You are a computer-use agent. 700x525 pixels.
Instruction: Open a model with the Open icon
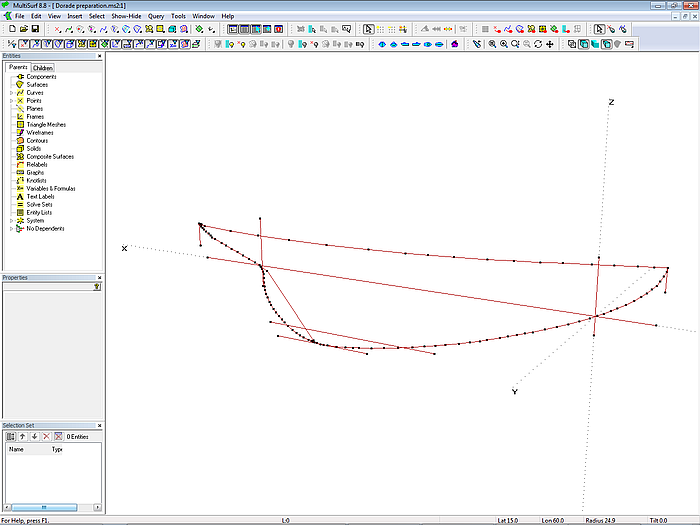(22, 29)
